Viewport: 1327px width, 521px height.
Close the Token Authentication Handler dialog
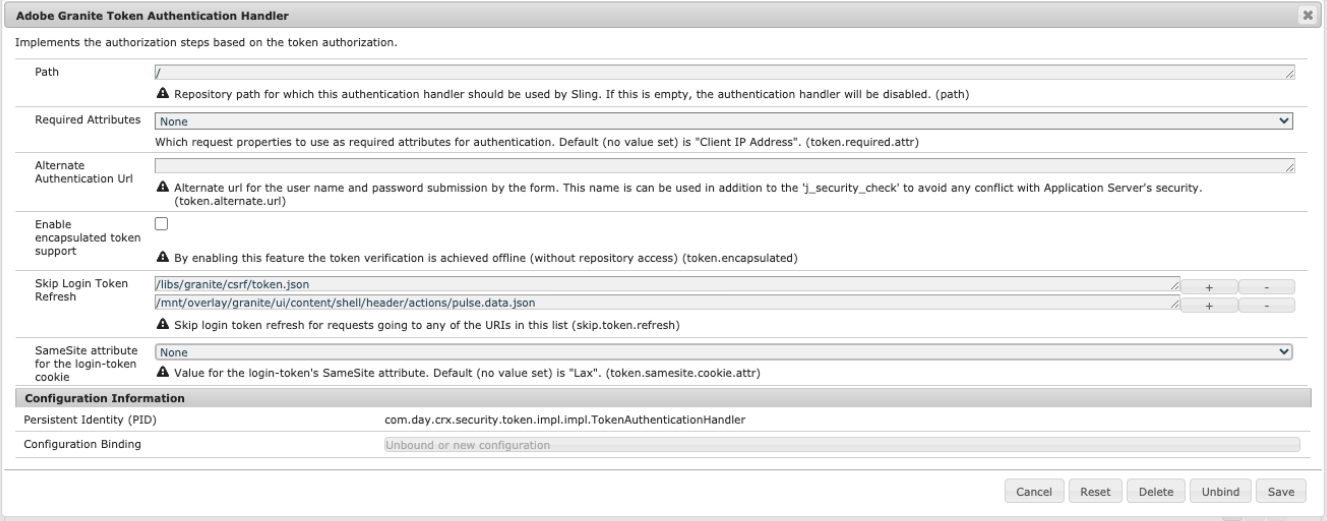(x=1306, y=15)
